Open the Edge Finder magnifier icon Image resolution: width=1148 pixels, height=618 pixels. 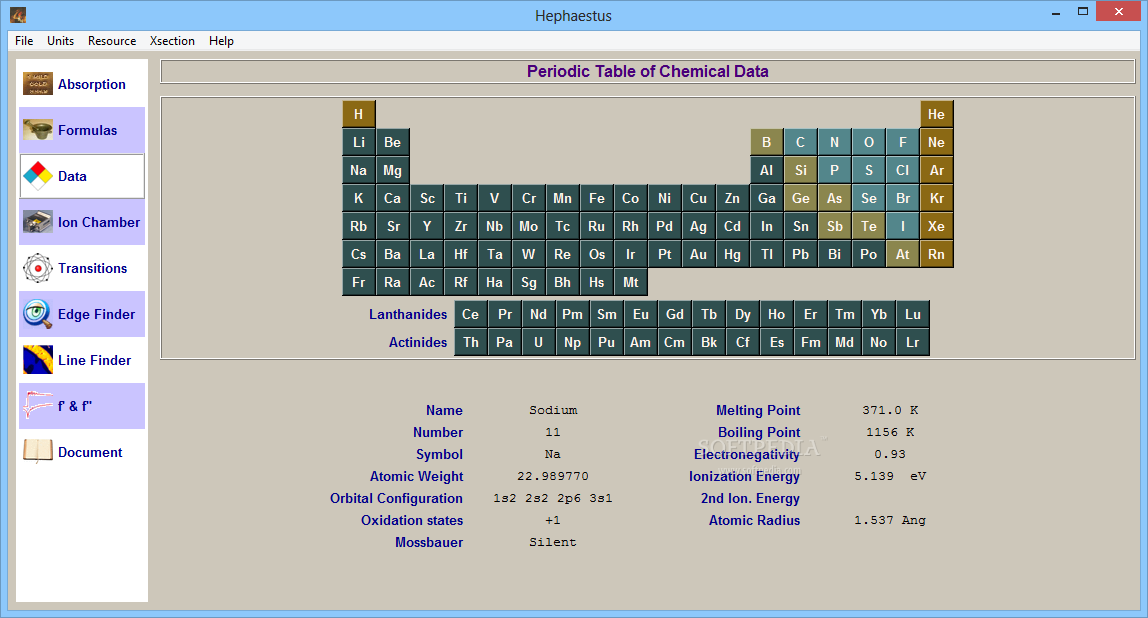click(x=37, y=314)
